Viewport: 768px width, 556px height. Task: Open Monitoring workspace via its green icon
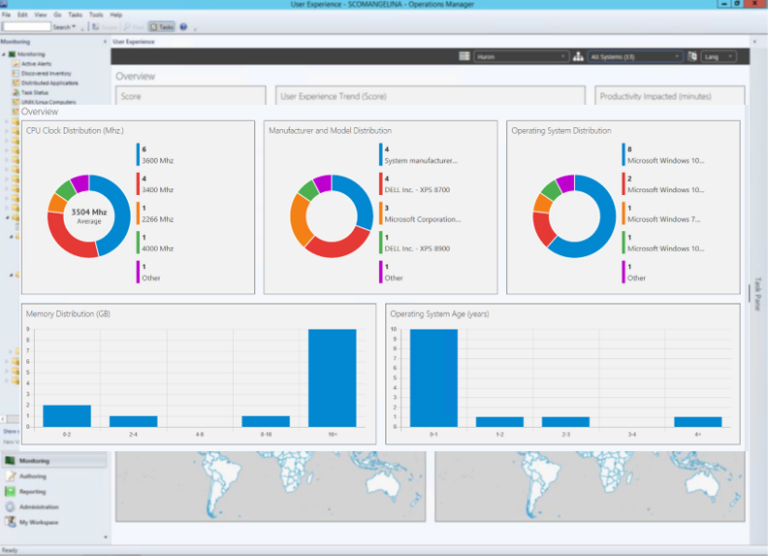click(x=10, y=460)
